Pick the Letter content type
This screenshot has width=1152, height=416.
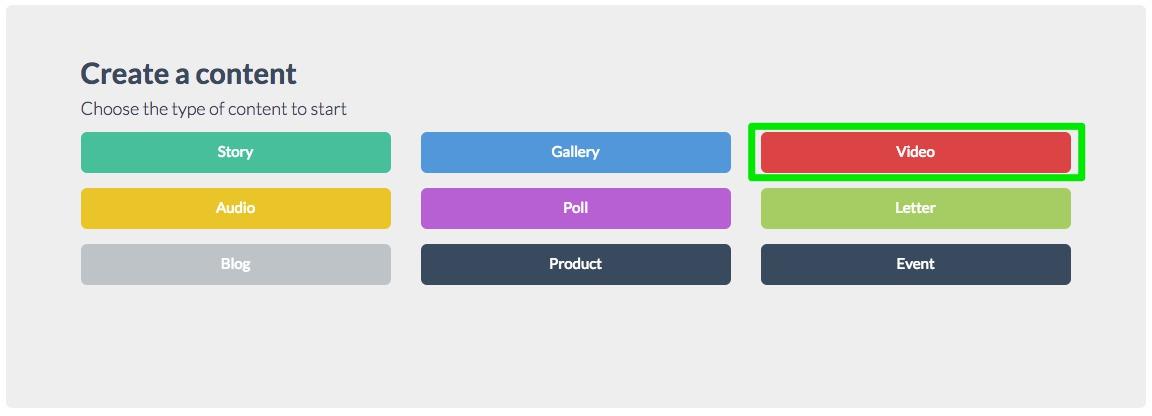click(915, 208)
